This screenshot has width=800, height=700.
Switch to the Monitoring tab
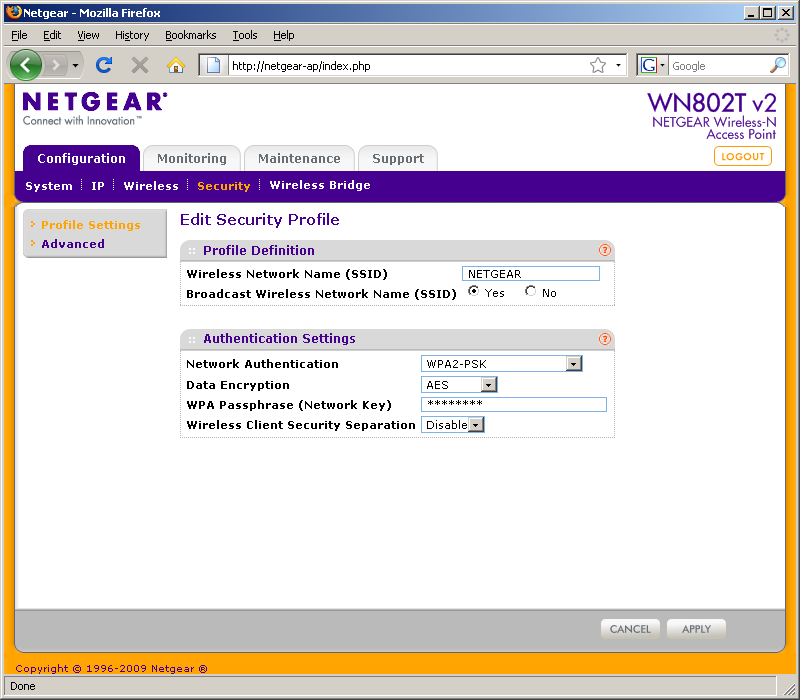click(x=192, y=158)
